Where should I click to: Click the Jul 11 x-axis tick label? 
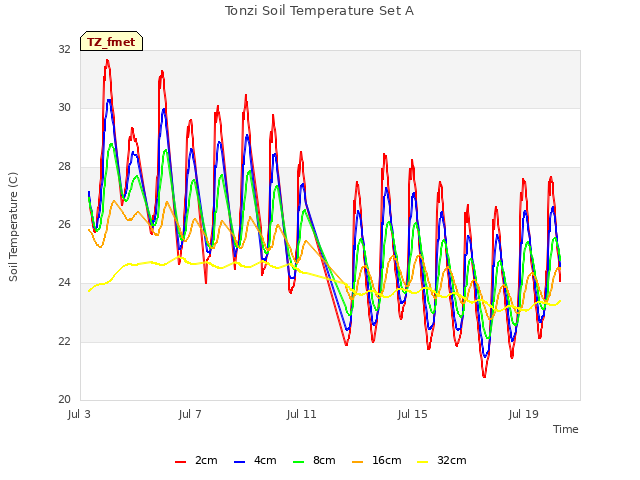[x=301, y=414]
